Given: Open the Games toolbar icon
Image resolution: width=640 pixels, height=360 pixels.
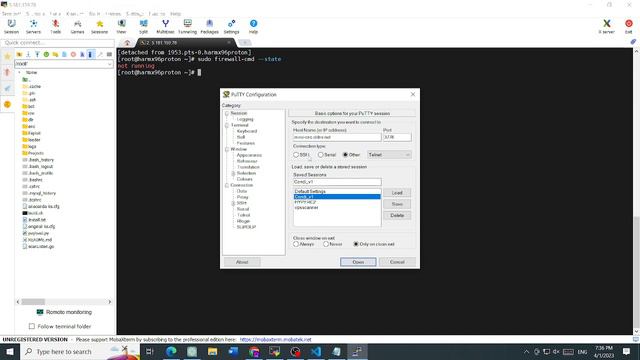Looking at the screenshot, I should [78, 27].
